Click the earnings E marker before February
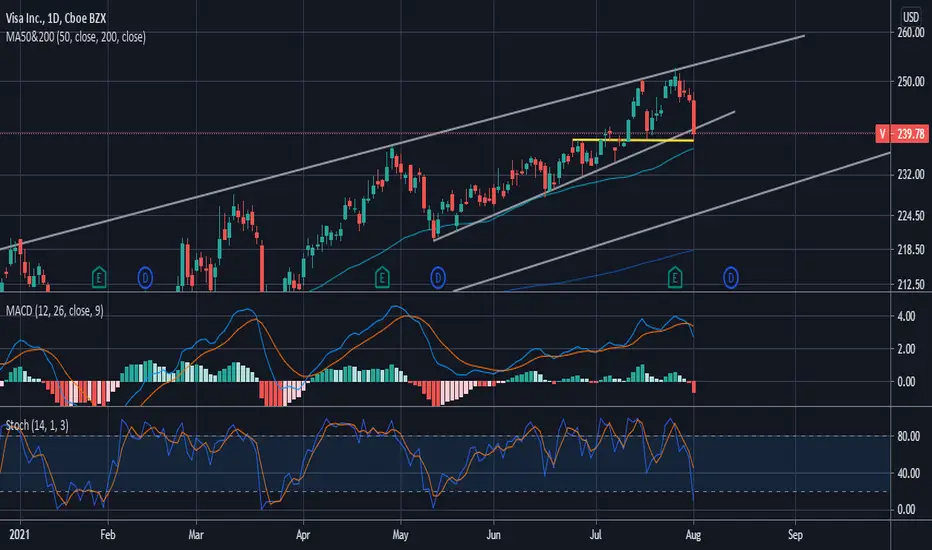Viewport: 932px width, 550px height. point(99,278)
